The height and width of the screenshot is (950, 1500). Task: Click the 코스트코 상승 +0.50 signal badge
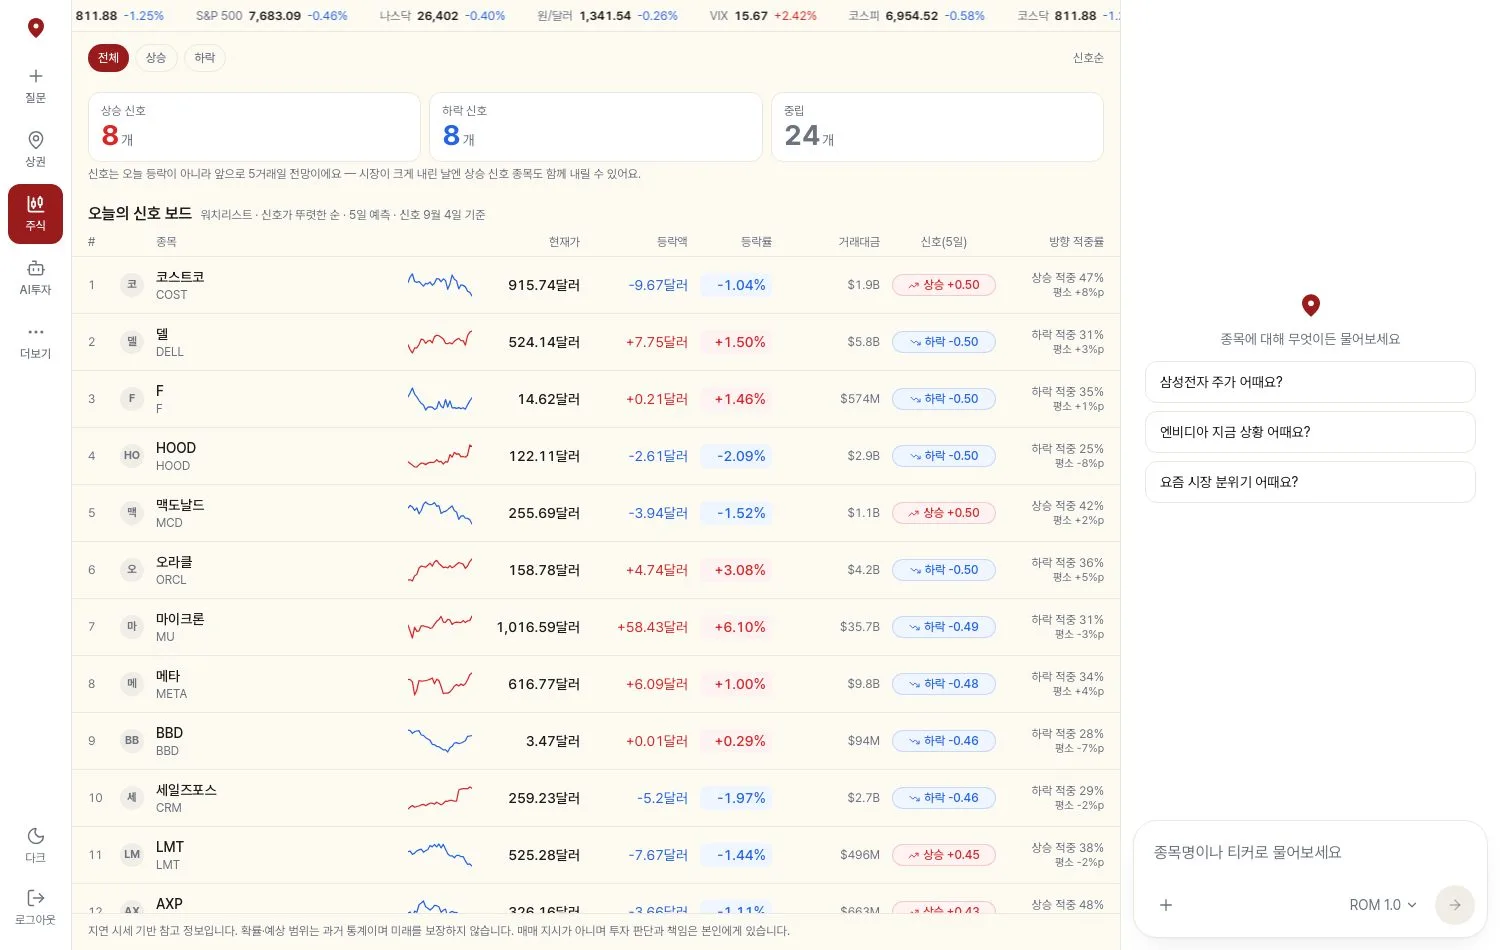point(943,285)
